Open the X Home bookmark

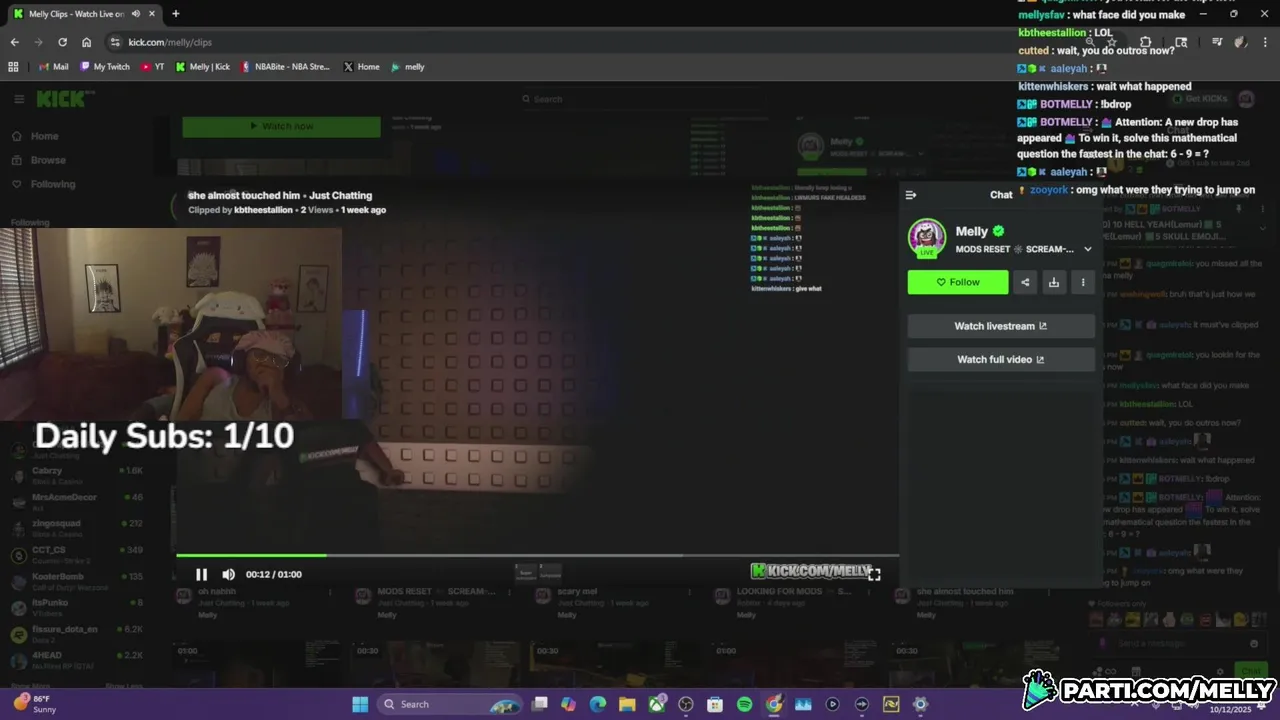(361, 67)
